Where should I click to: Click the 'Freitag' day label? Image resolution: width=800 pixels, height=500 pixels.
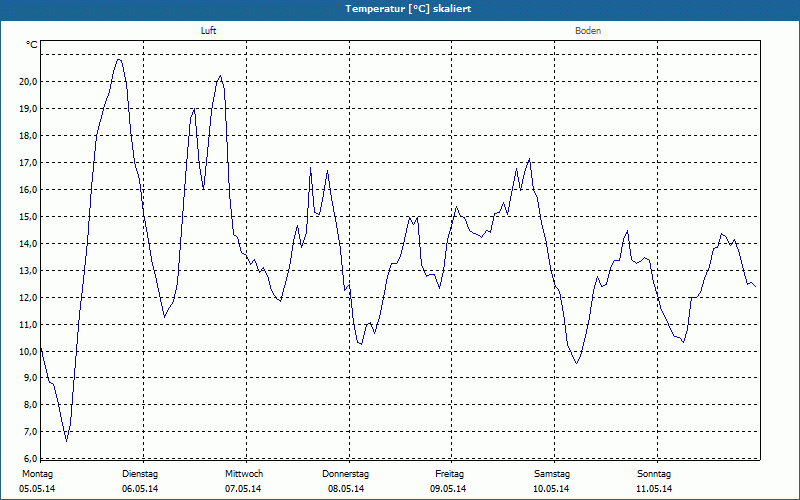449,474
